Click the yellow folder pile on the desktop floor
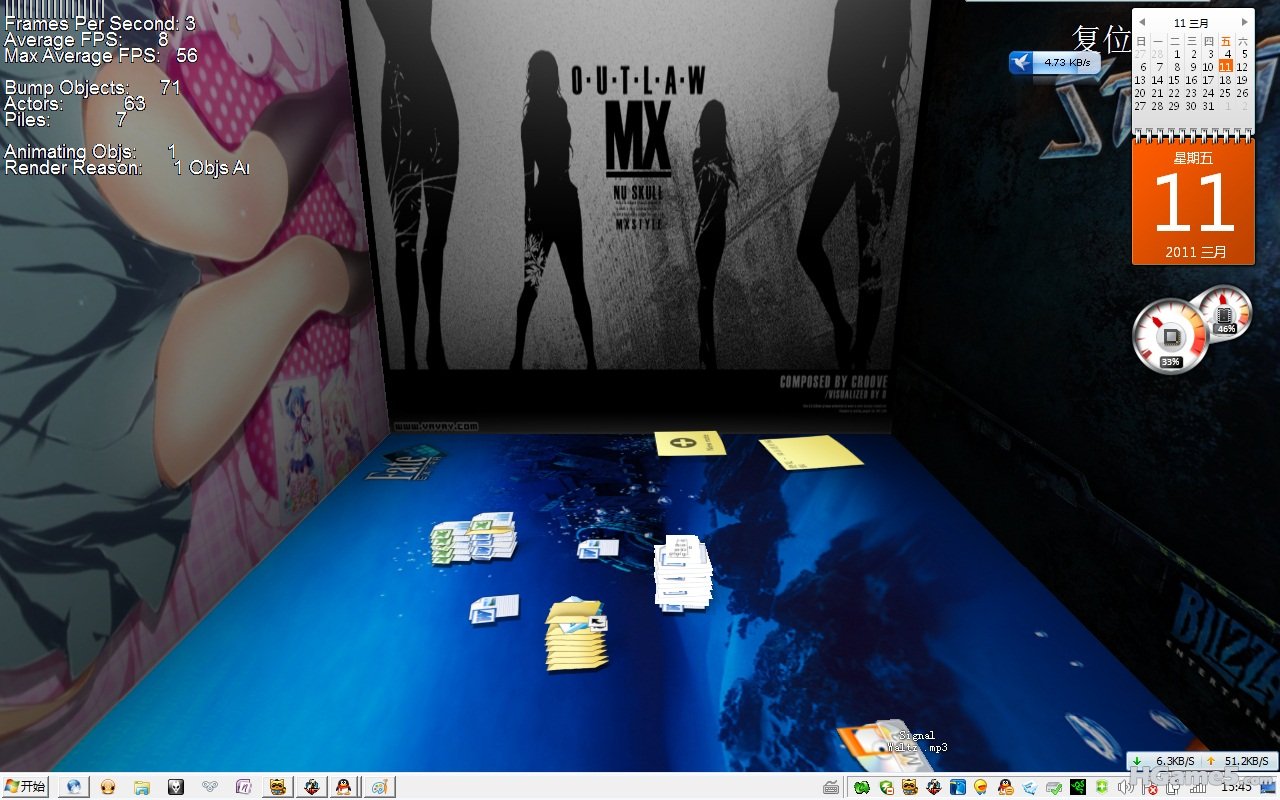Viewport: 1280px width, 800px height. click(575, 636)
